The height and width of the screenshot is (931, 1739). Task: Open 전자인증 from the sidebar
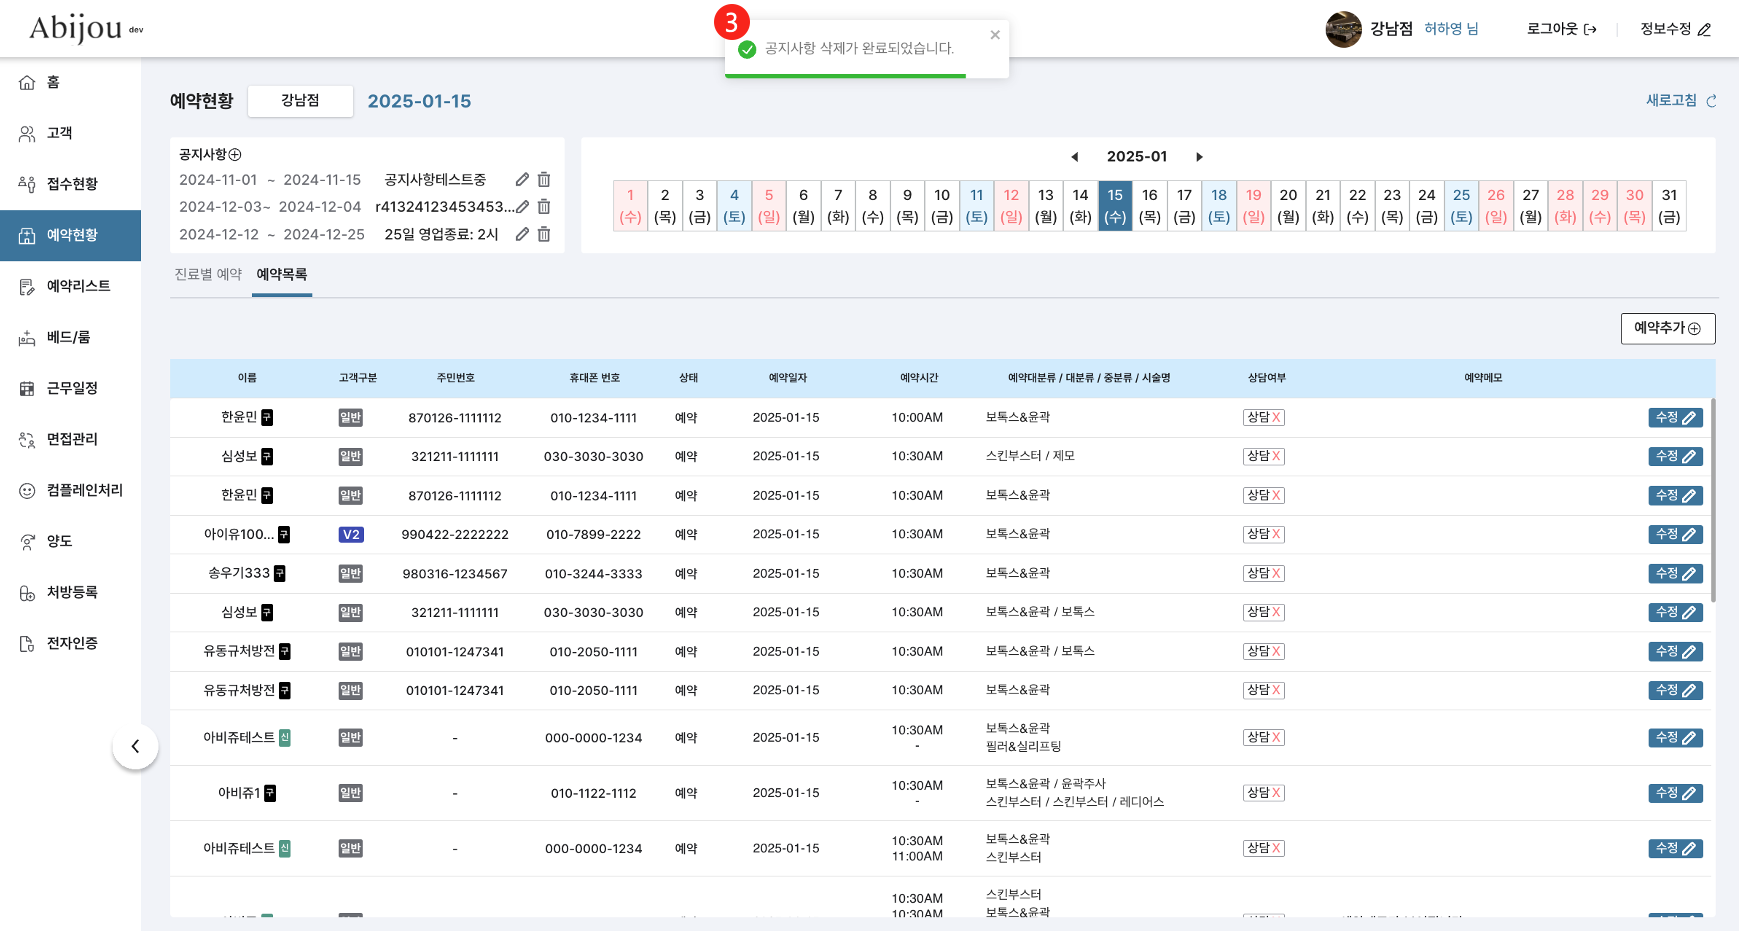click(x=72, y=643)
